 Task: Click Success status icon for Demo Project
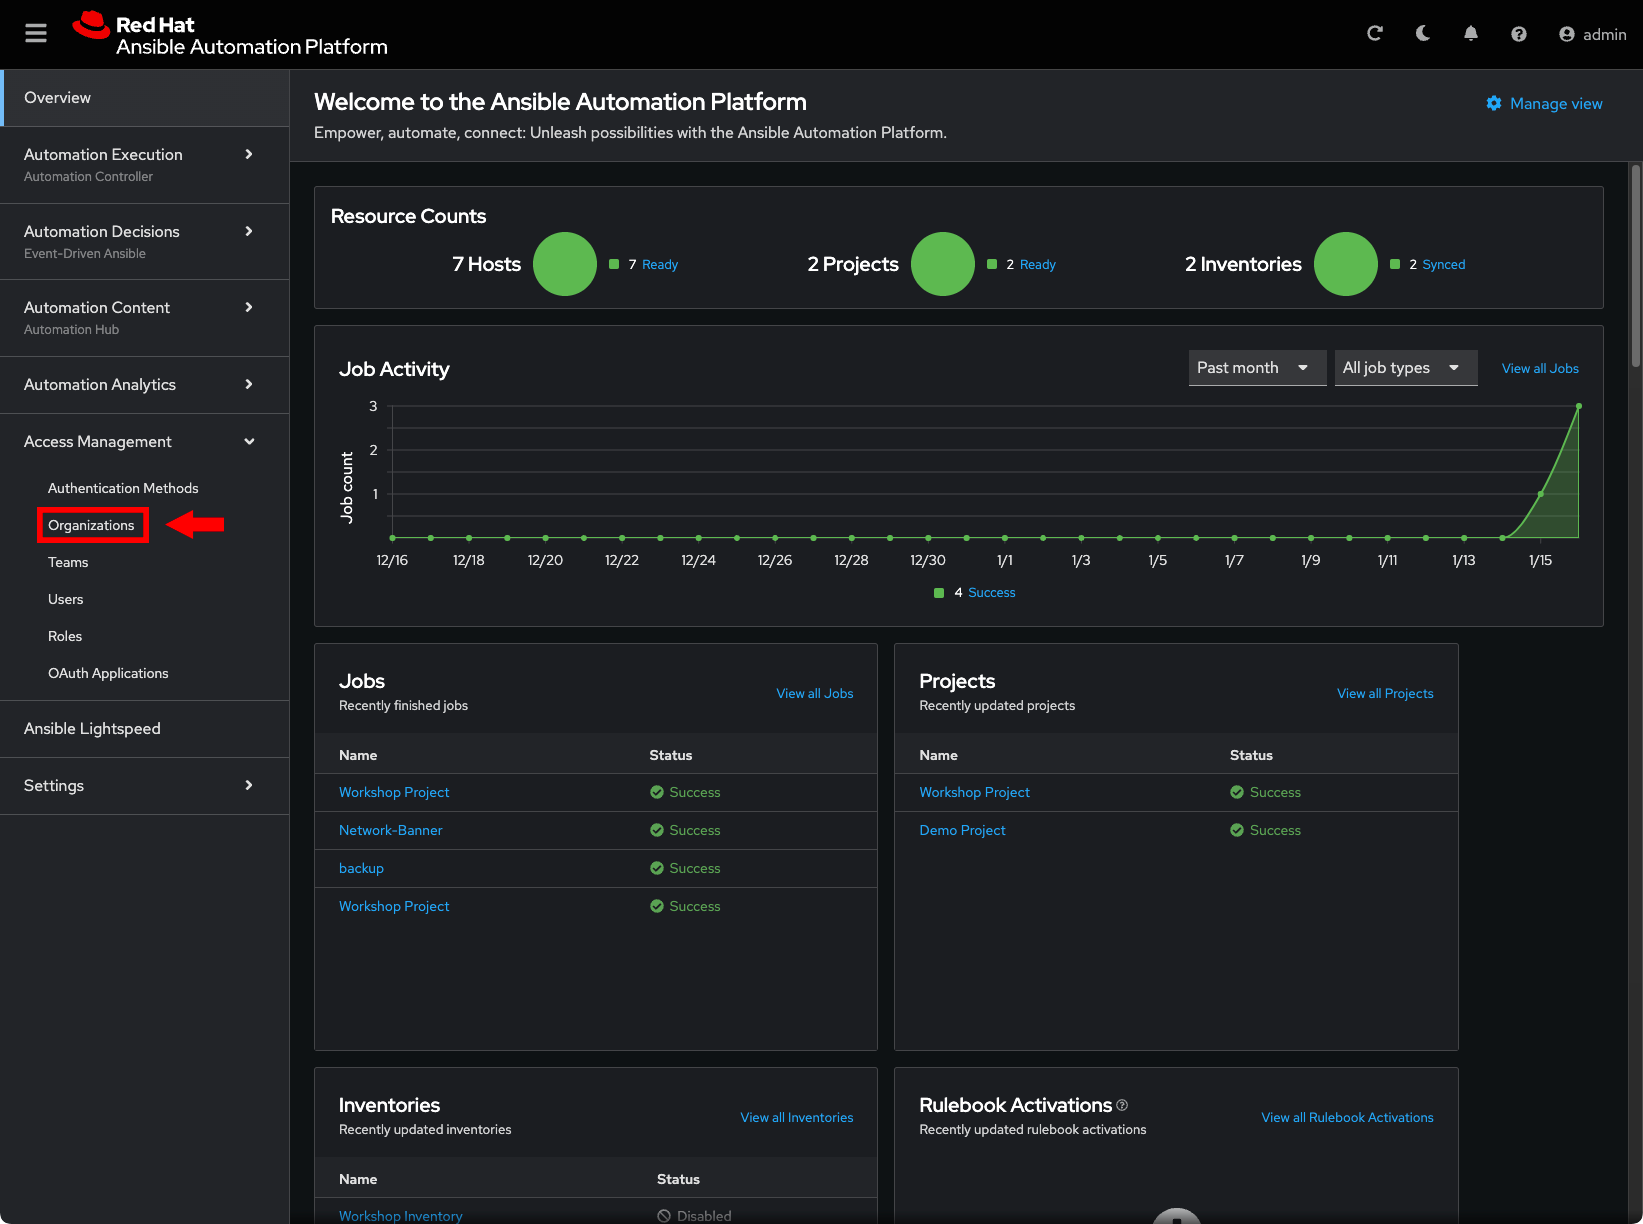pos(1237,831)
